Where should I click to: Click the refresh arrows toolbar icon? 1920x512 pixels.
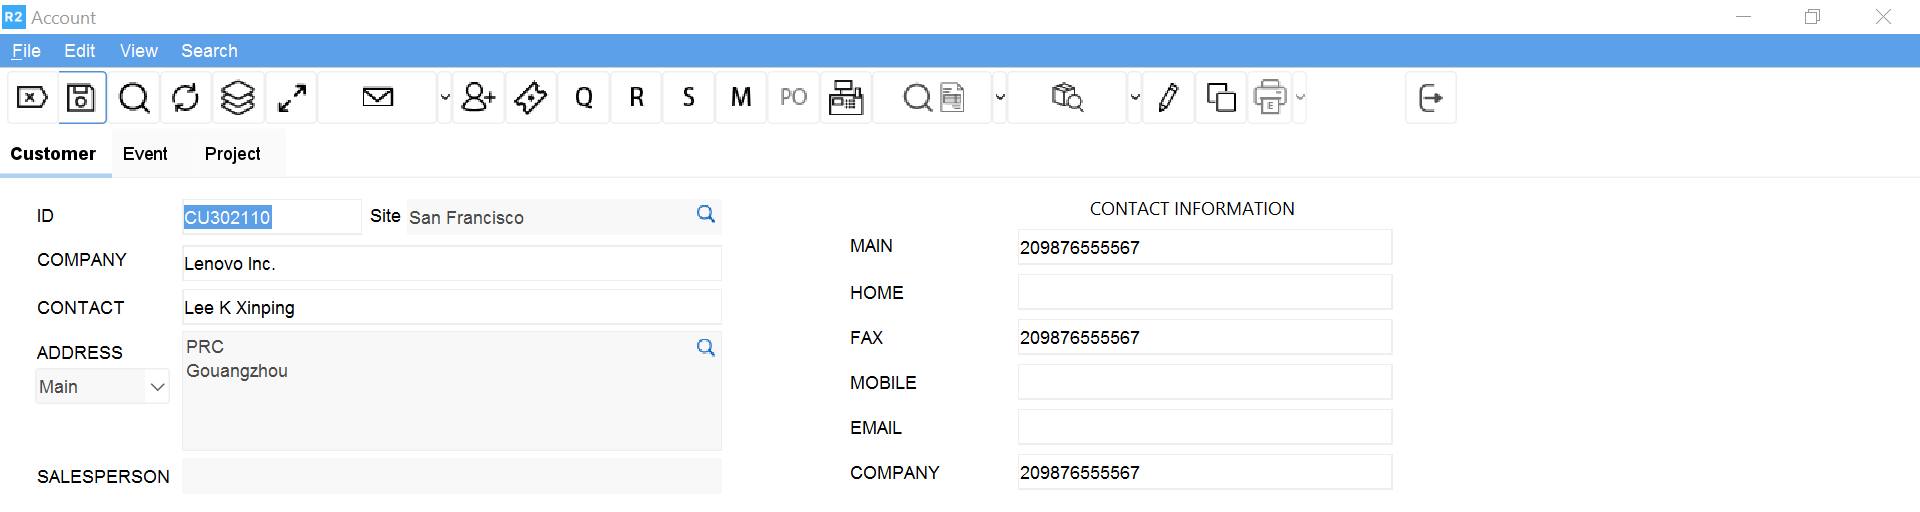186,98
